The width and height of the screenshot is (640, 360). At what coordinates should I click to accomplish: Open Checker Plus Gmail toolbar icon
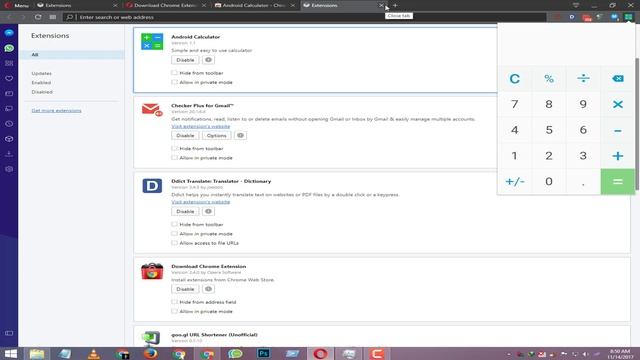click(x=587, y=17)
